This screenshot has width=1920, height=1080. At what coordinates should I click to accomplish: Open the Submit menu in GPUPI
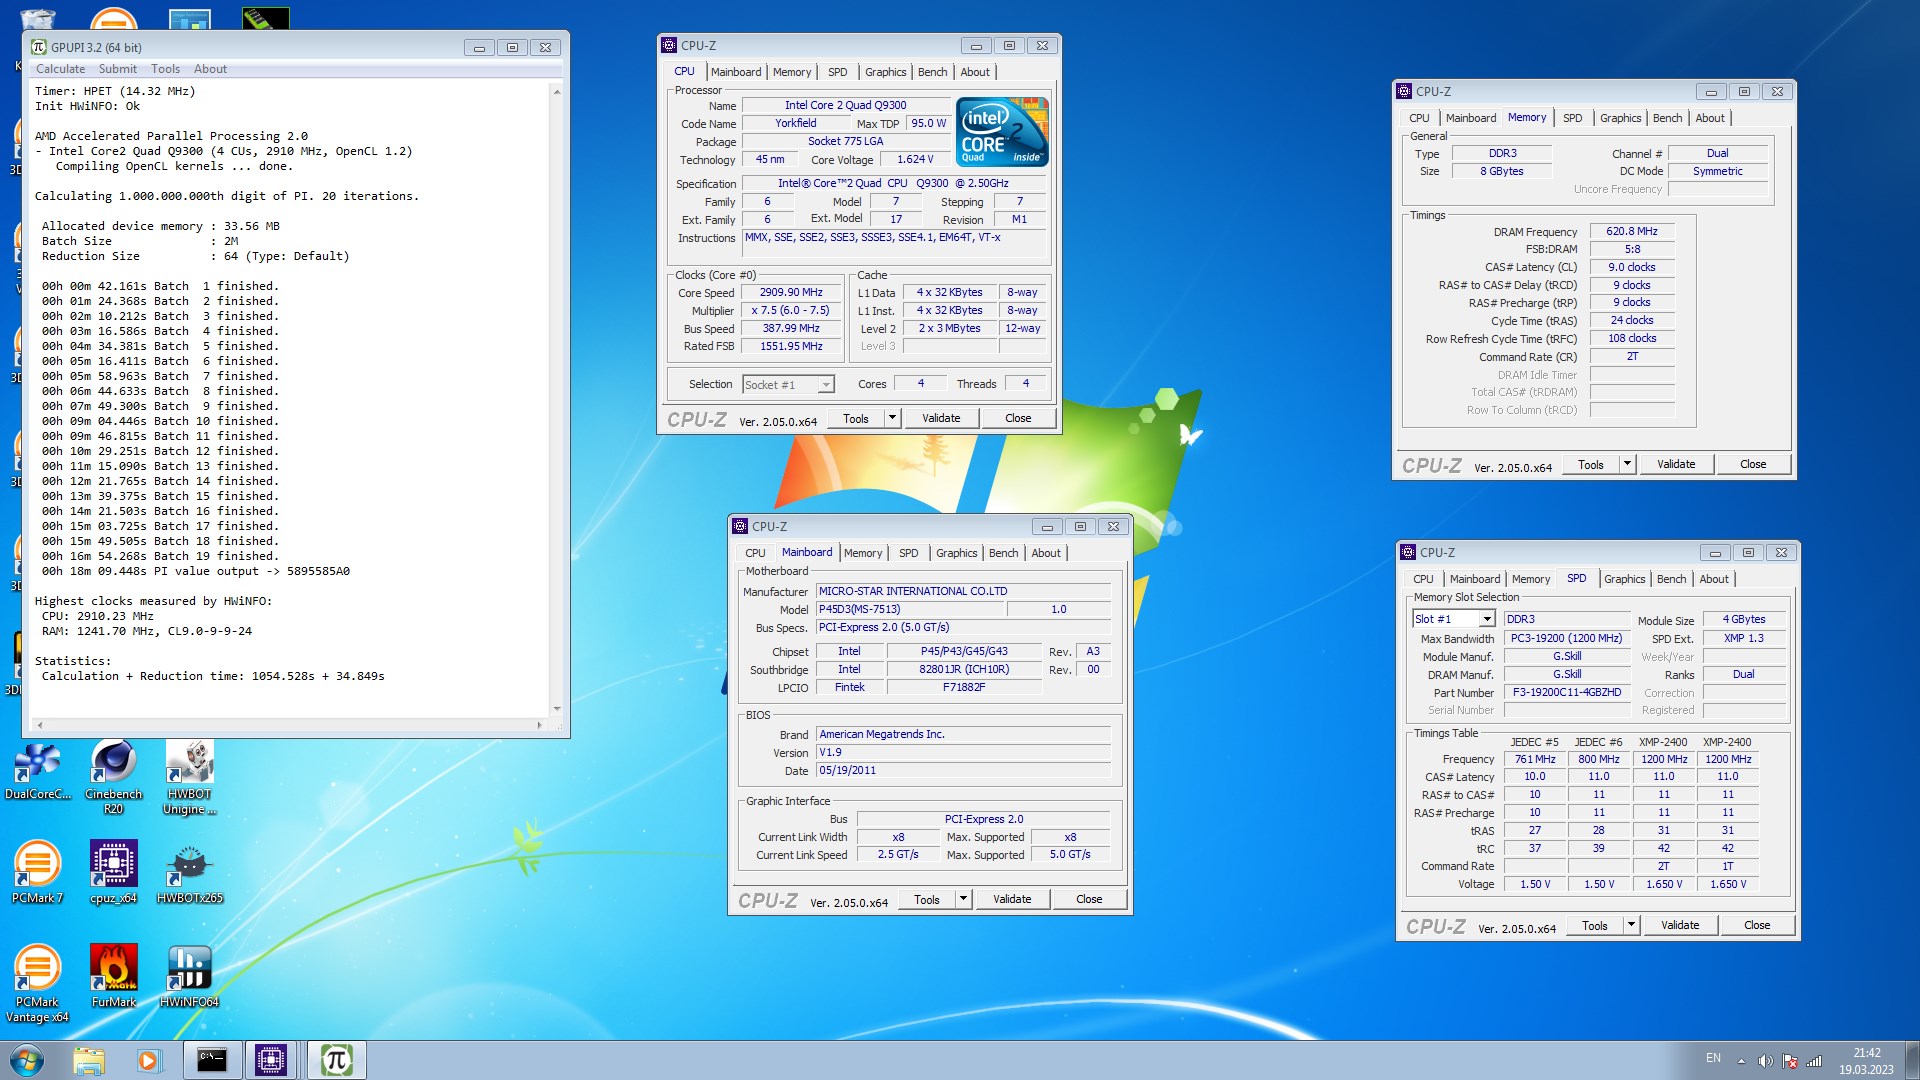tap(117, 69)
